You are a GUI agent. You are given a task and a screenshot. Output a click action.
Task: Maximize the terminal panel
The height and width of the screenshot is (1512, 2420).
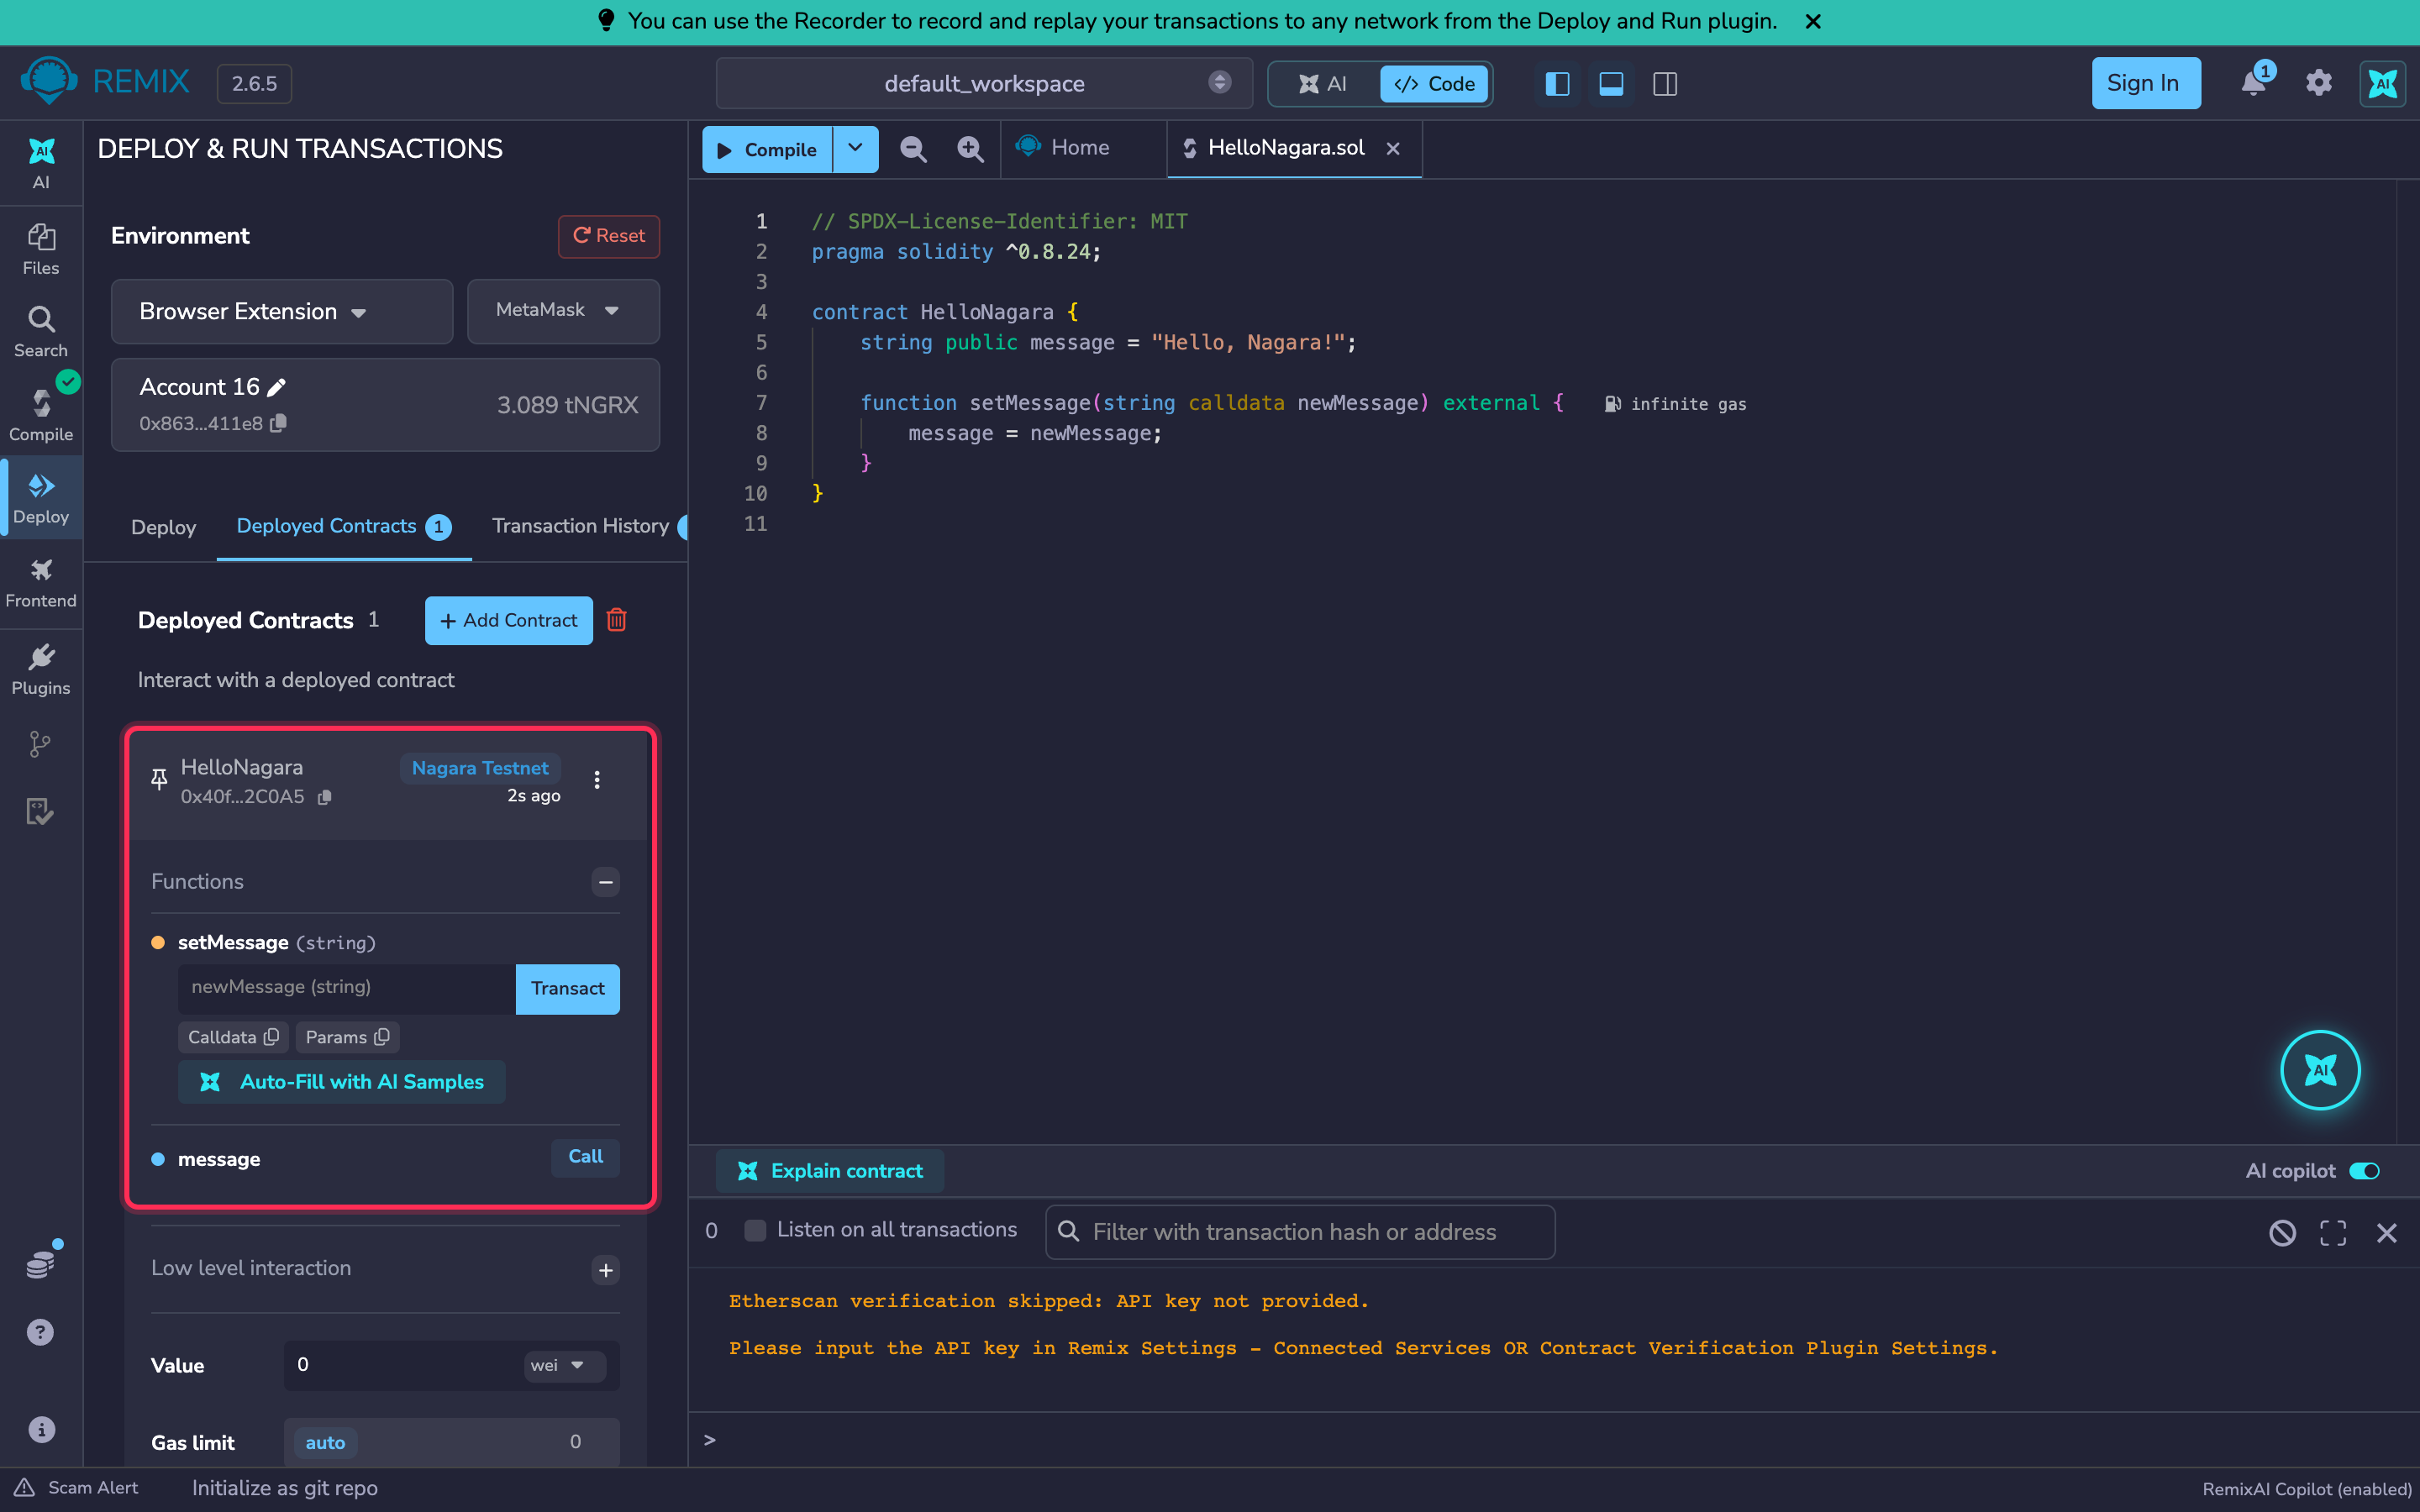(2333, 1232)
